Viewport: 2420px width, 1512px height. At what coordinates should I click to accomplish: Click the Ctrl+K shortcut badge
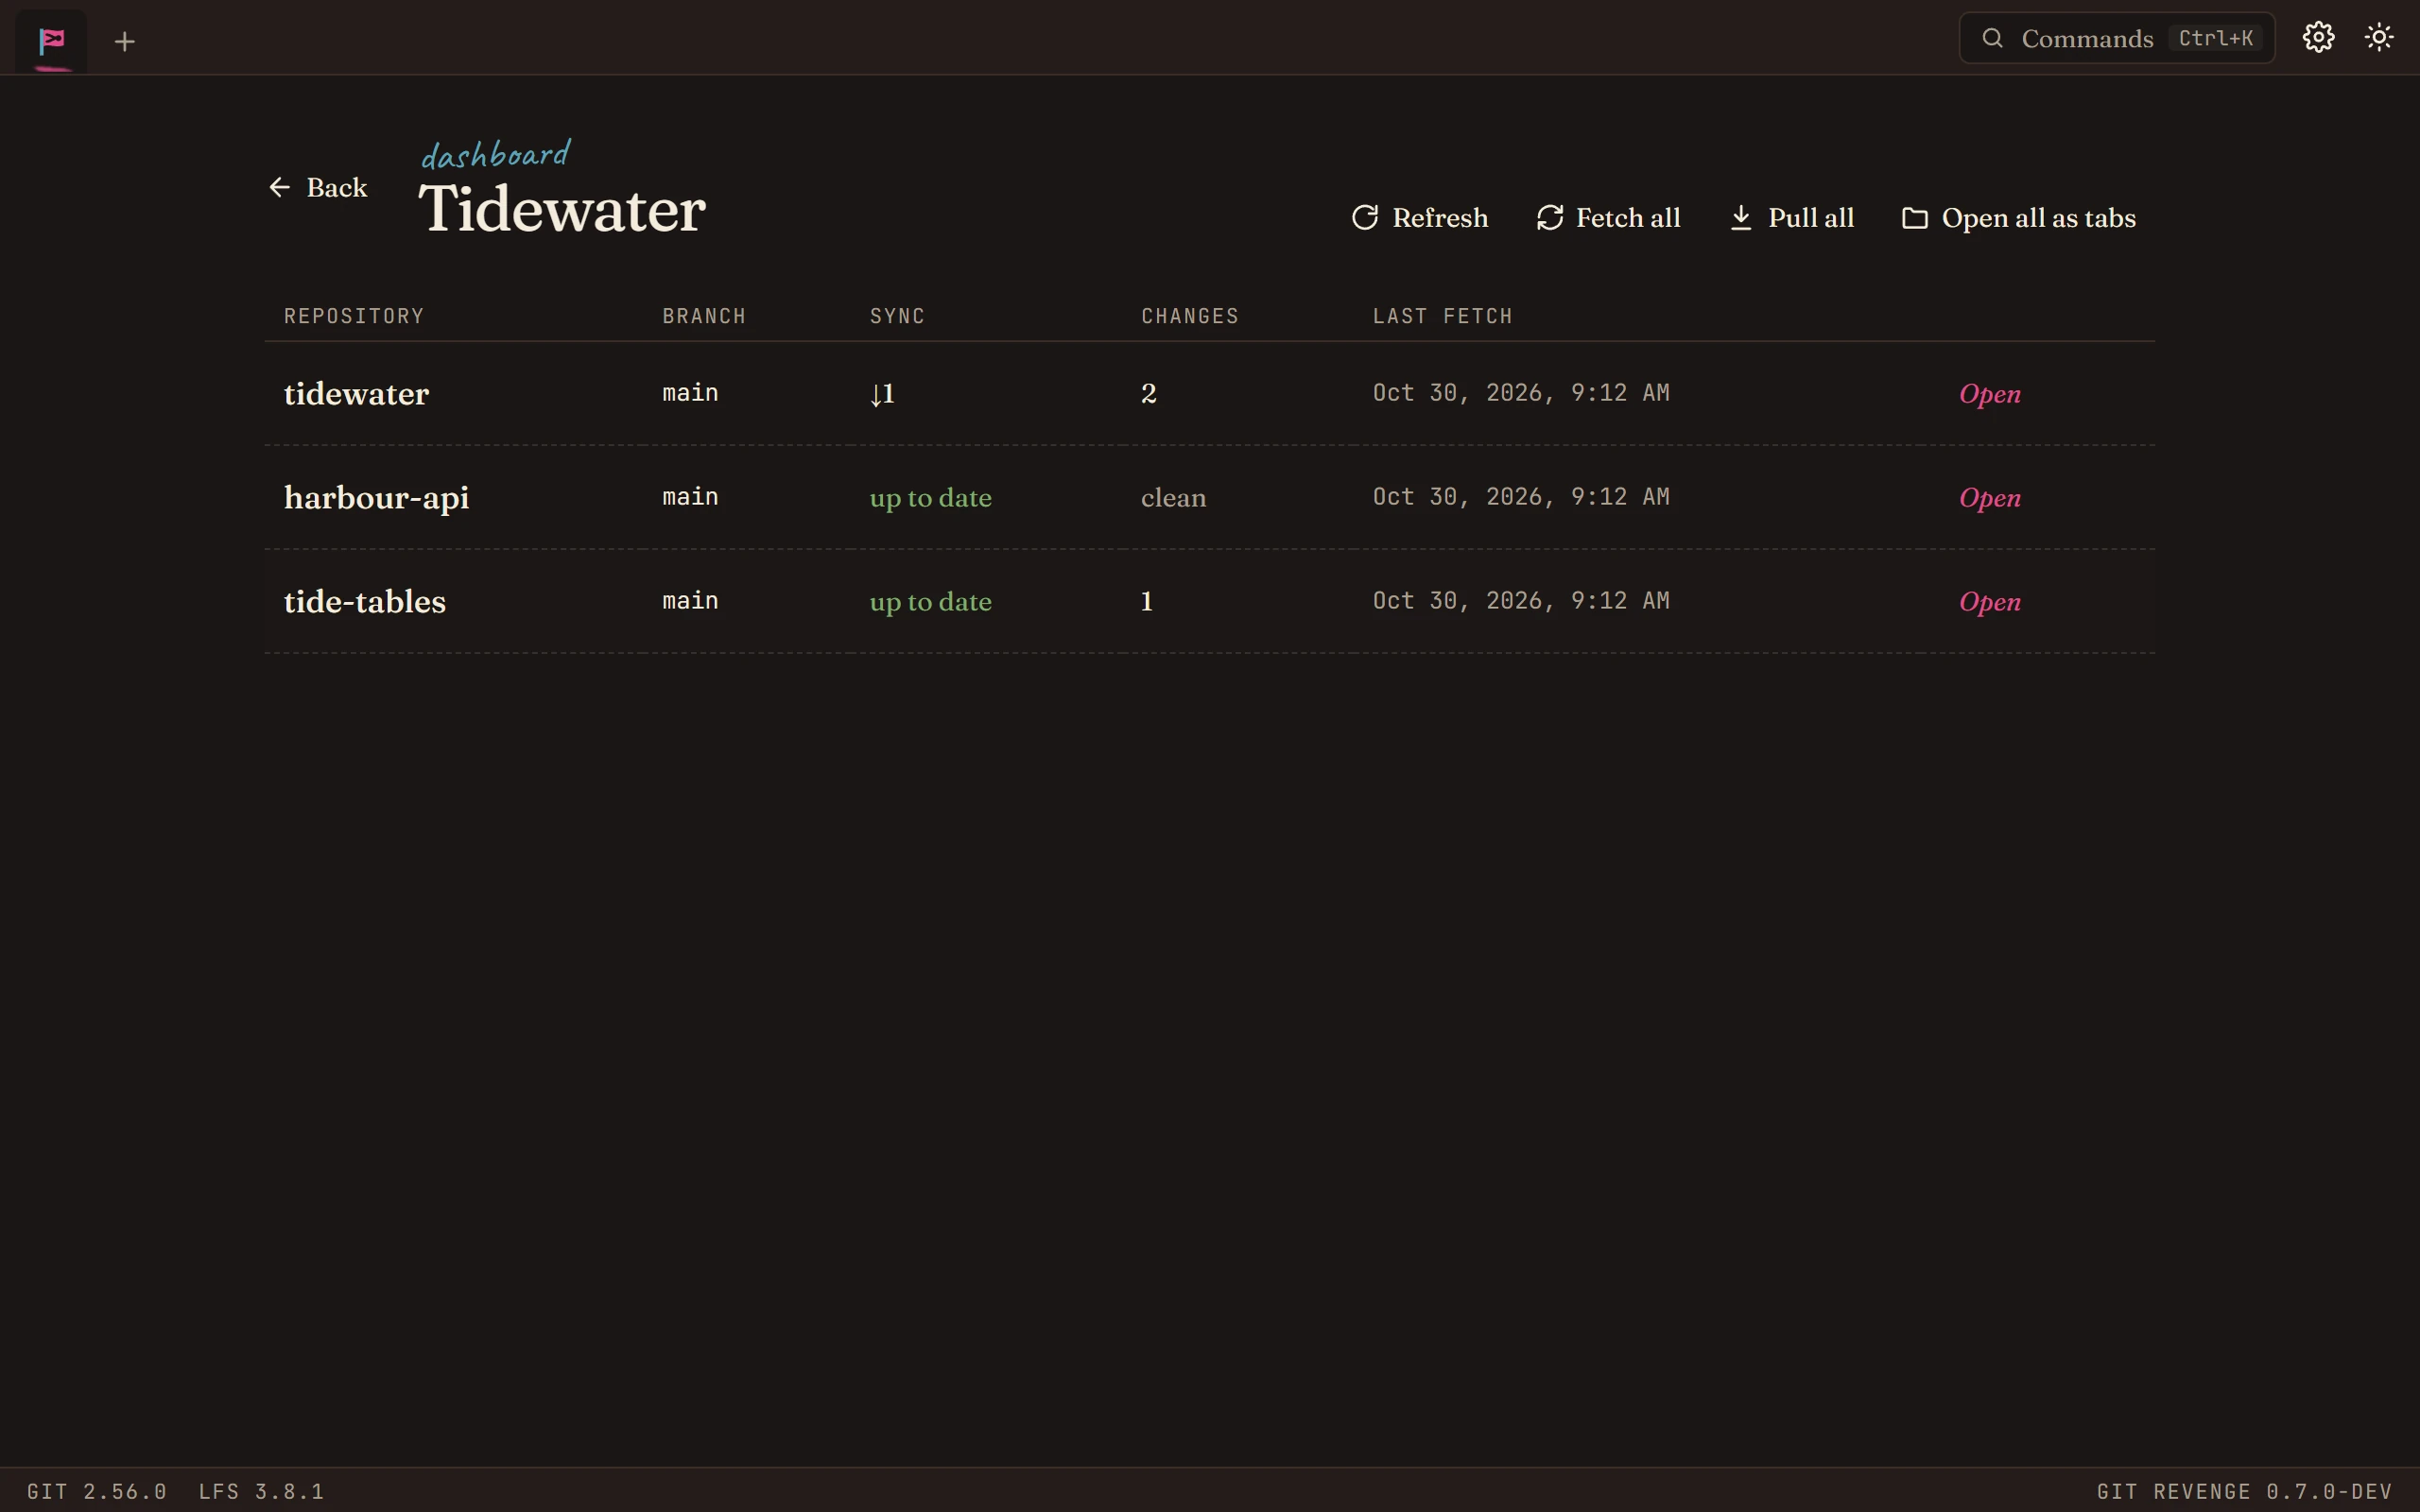click(2215, 38)
